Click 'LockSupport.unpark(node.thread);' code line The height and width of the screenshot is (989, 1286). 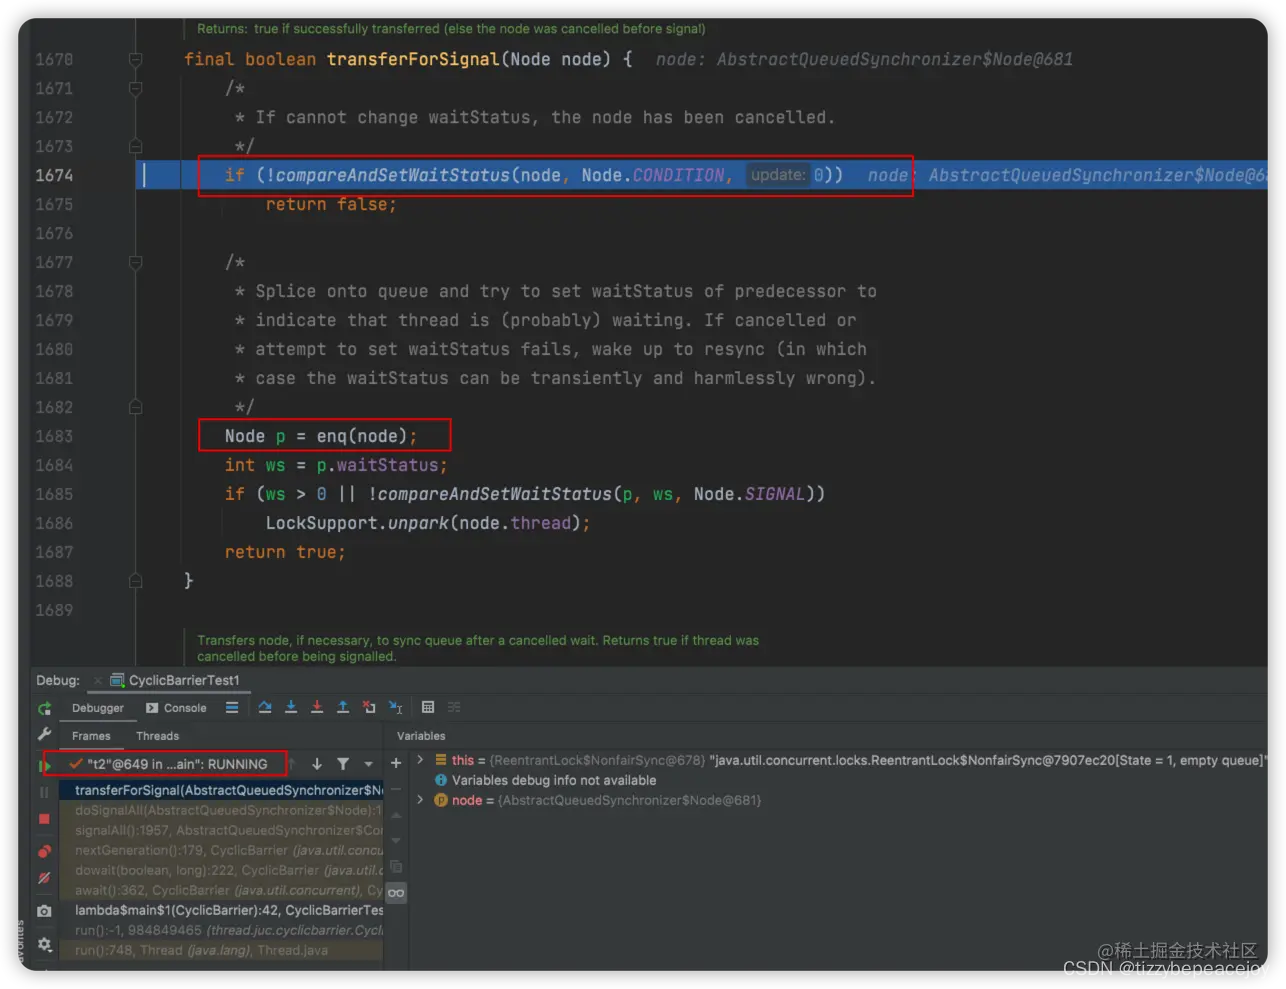pyautogui.click(x=427, y=523)
